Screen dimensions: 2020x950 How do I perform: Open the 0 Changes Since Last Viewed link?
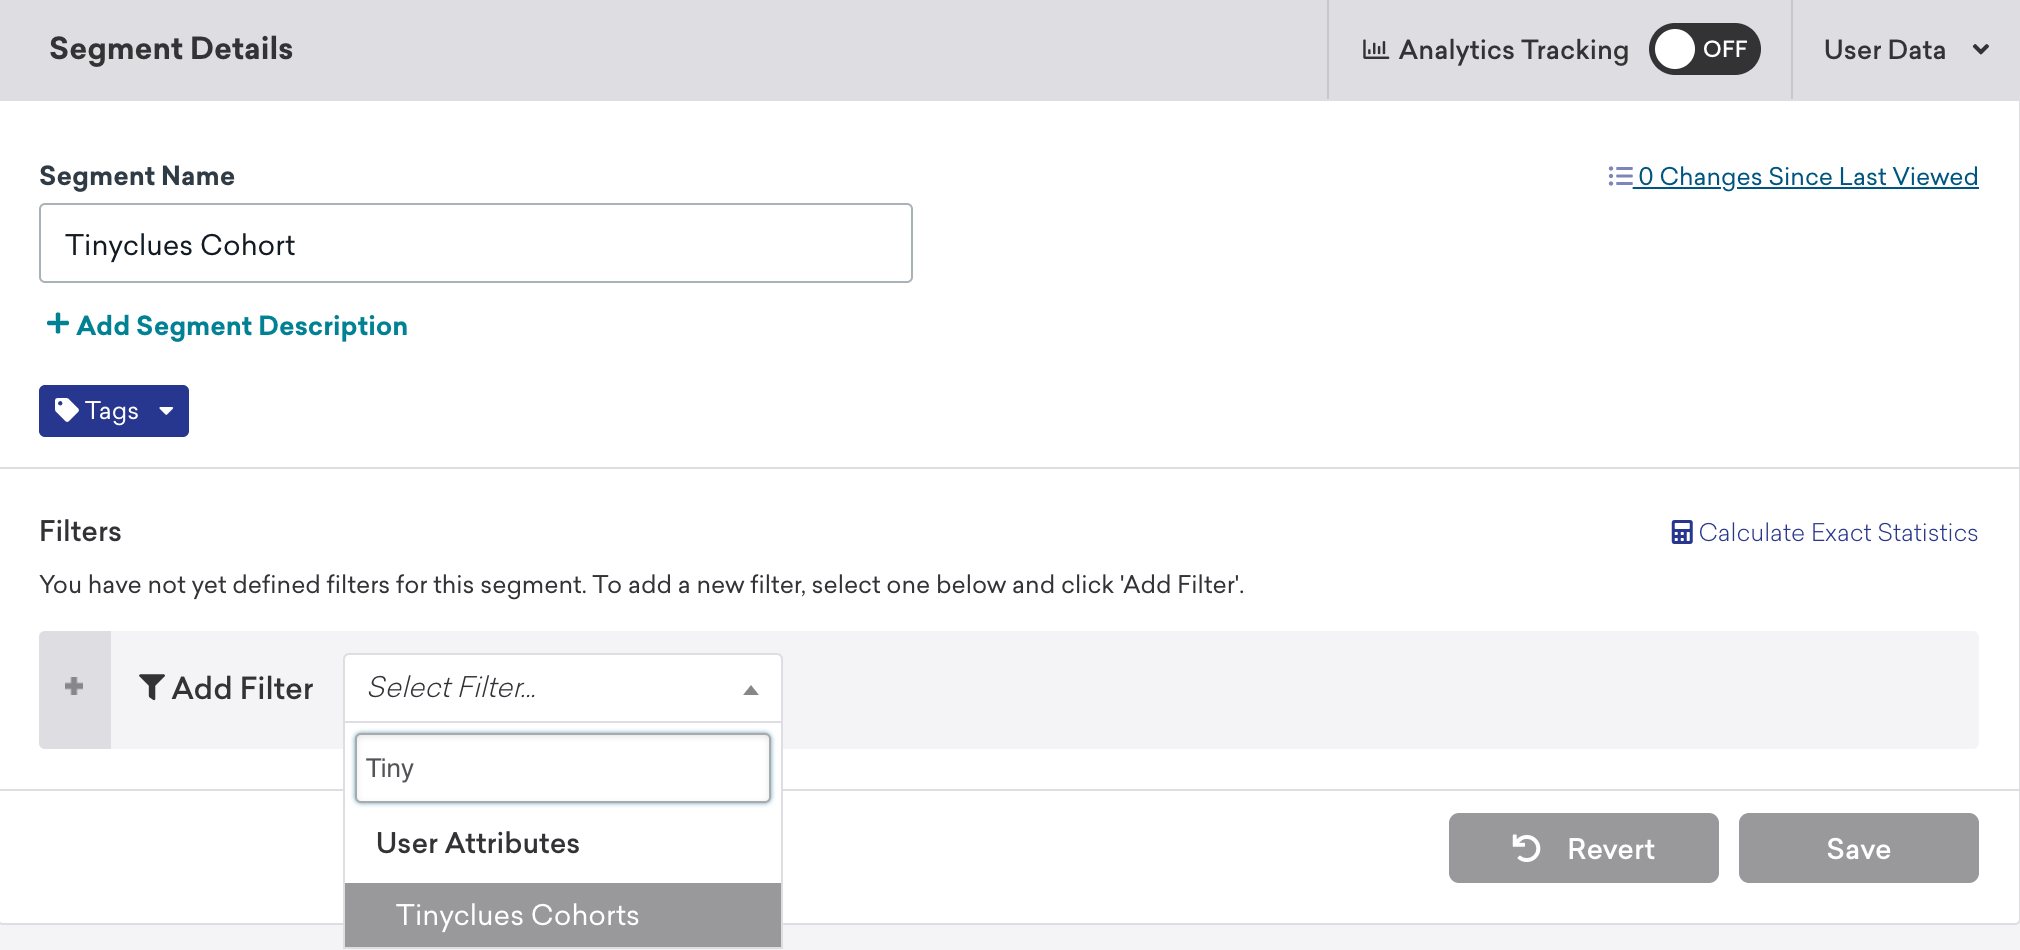[1807, 176]
